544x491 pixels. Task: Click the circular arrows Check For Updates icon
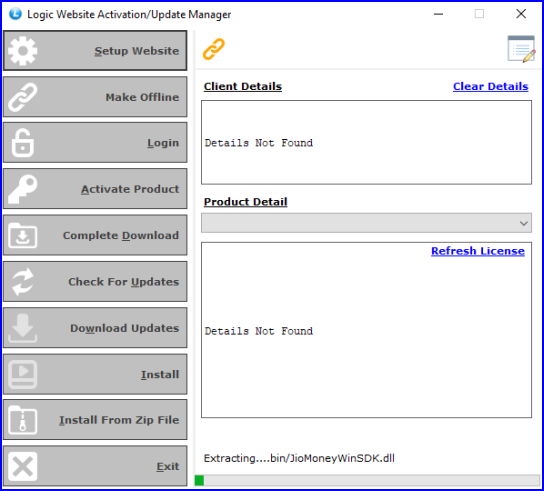click(23, 282)
